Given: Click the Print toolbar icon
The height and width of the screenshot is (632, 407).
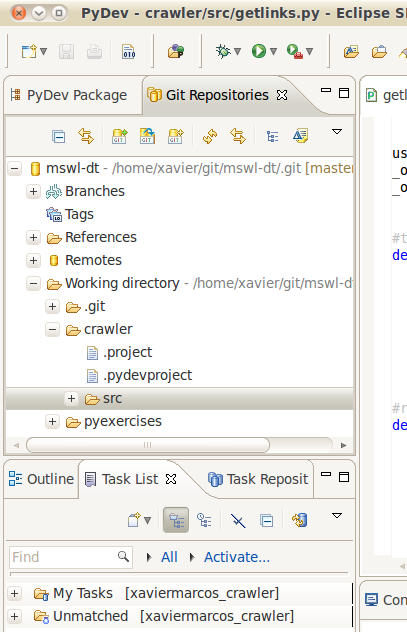Looking at the screenshot, I should click(94, 52).
